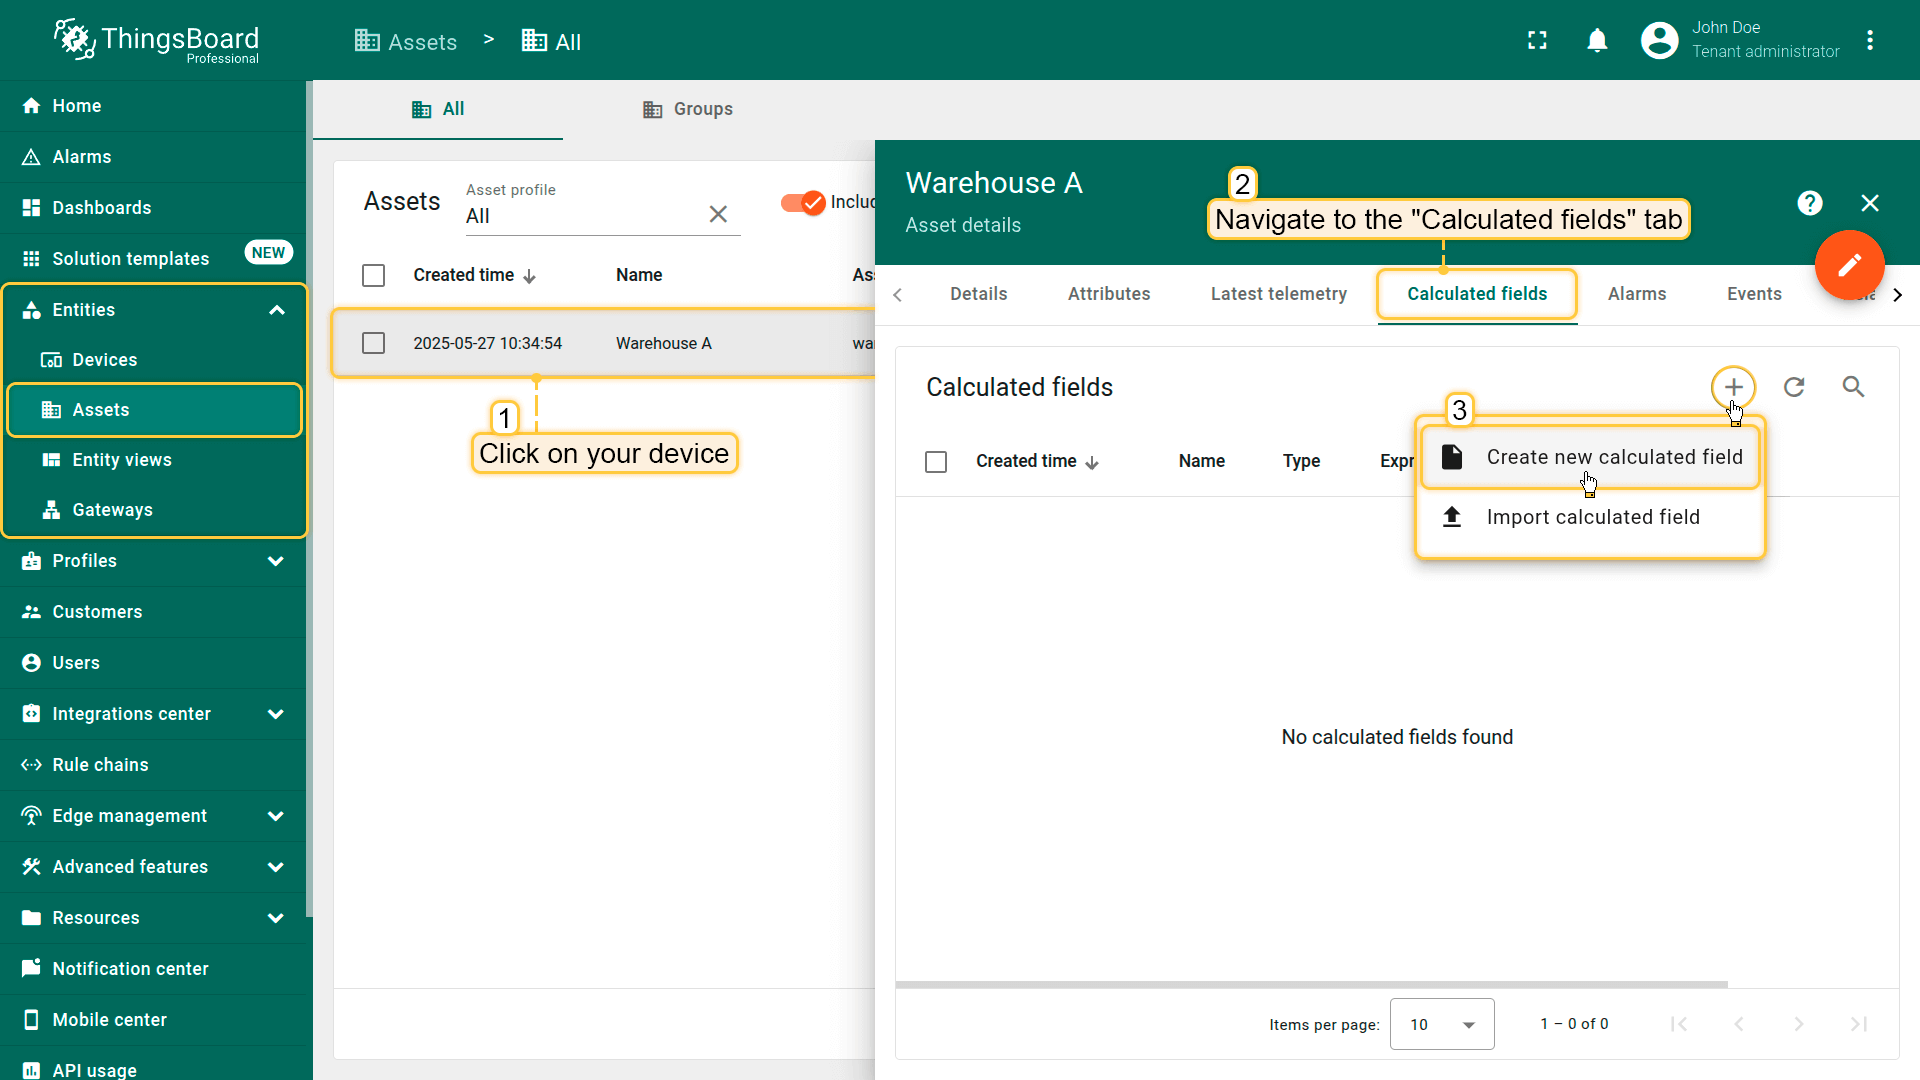Clear the Asset profile filter
Viewport: 1920px width, 1080px height.
pyautogui.click(x=718, y=214)
